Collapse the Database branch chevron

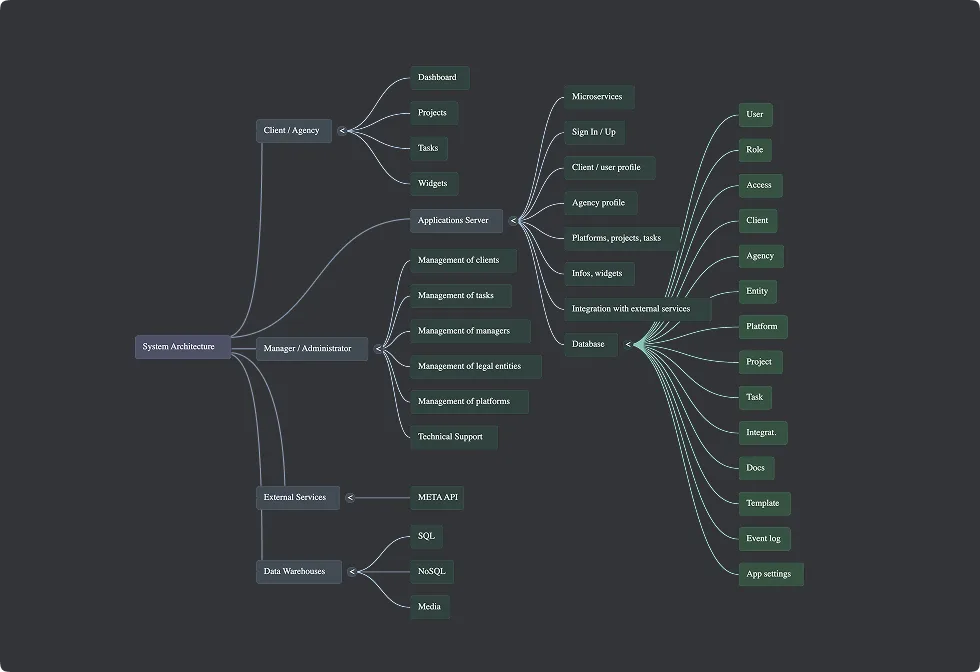(x=629, y=344)
